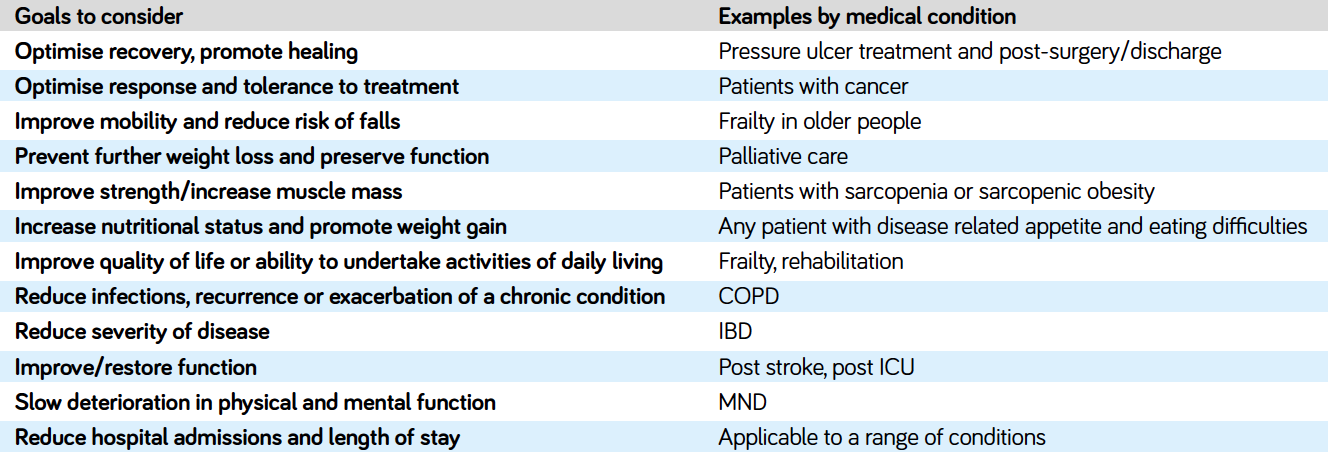Viewport: 1329px width, 453px height.
Task: Select 'Improve/restore function' goal text
Action: coord(136,367)
